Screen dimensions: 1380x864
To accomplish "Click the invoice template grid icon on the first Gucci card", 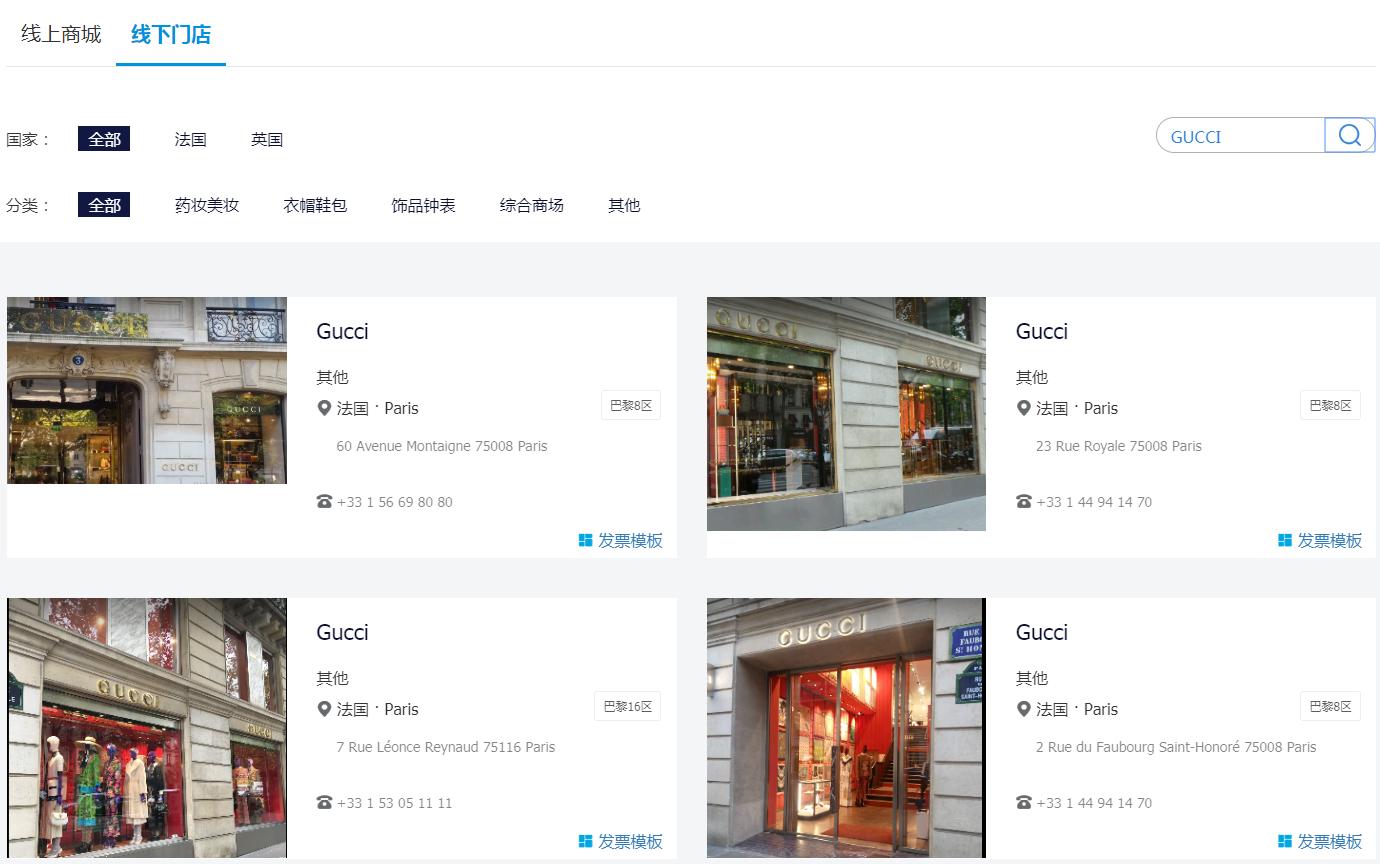I will (585, 539).
